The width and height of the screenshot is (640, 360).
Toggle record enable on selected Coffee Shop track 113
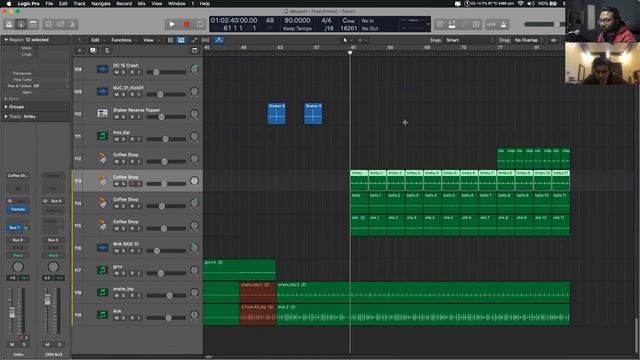click(132, 184)
